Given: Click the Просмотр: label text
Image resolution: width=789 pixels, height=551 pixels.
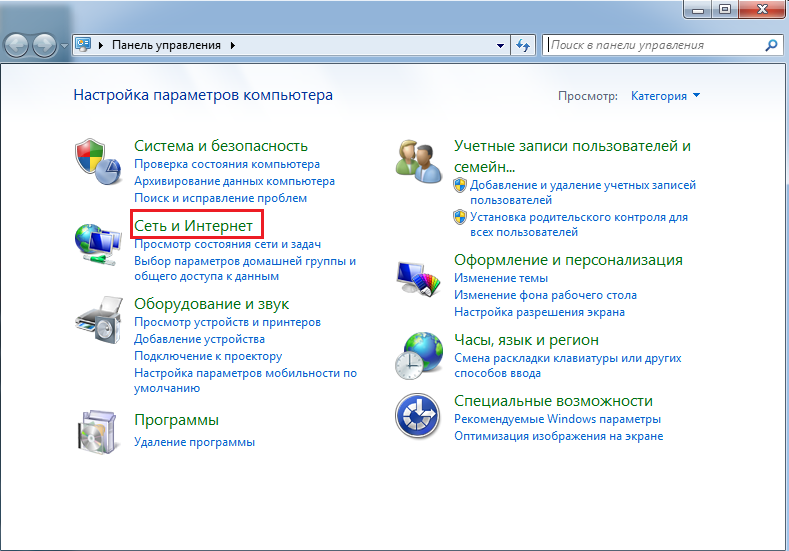Looking at the screenshot, I should [x=588, y=96].
